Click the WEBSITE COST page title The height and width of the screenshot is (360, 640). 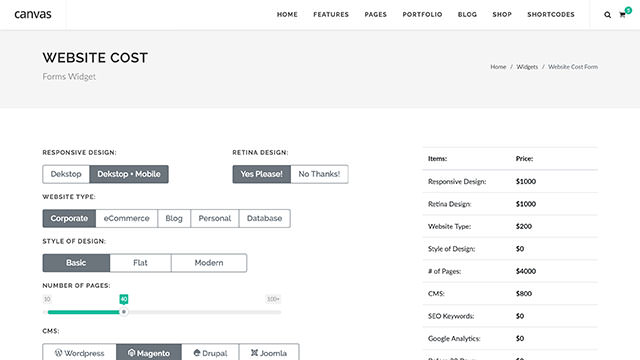tap(95, 58)
